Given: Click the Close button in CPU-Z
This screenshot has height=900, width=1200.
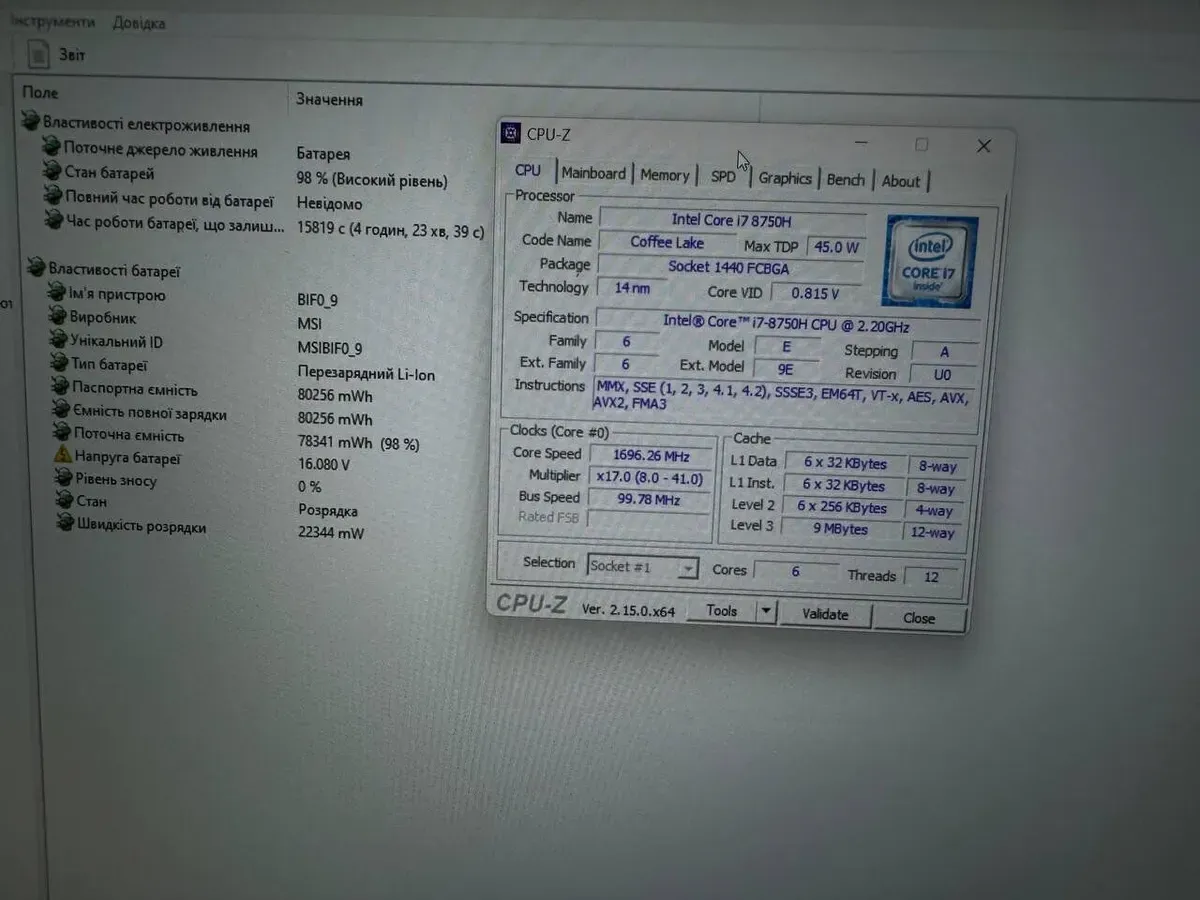Looking at the screenshot, I should click(x=918, y=618).
